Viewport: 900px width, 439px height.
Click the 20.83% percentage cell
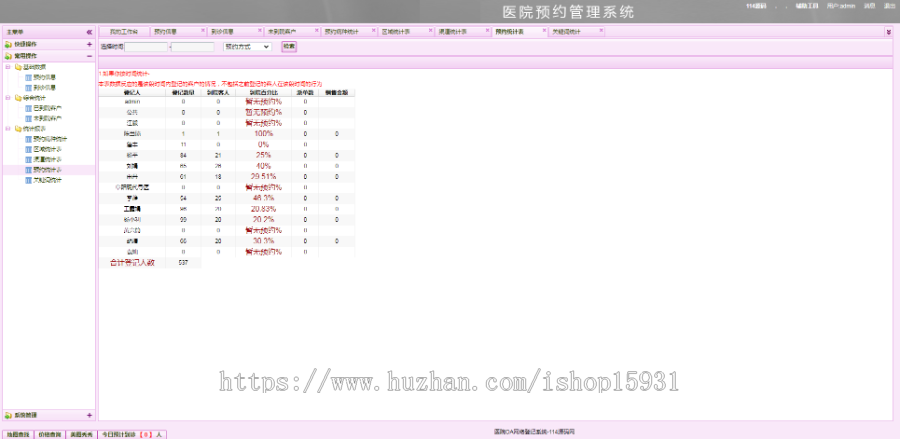pos(263,209)
